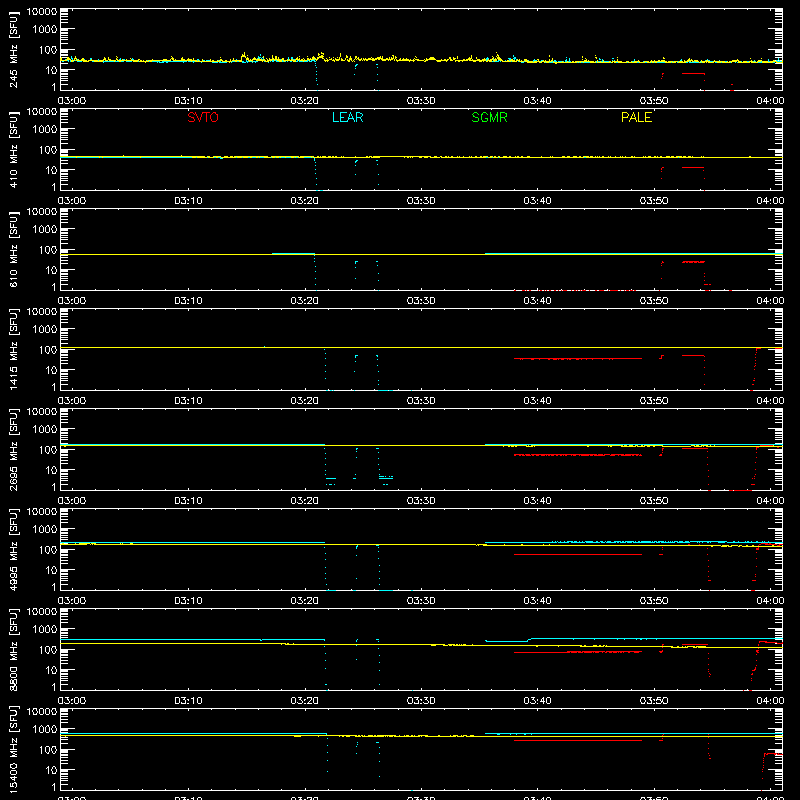Click the 03:10 tick below the 410 MHz panel

point(188,201)
